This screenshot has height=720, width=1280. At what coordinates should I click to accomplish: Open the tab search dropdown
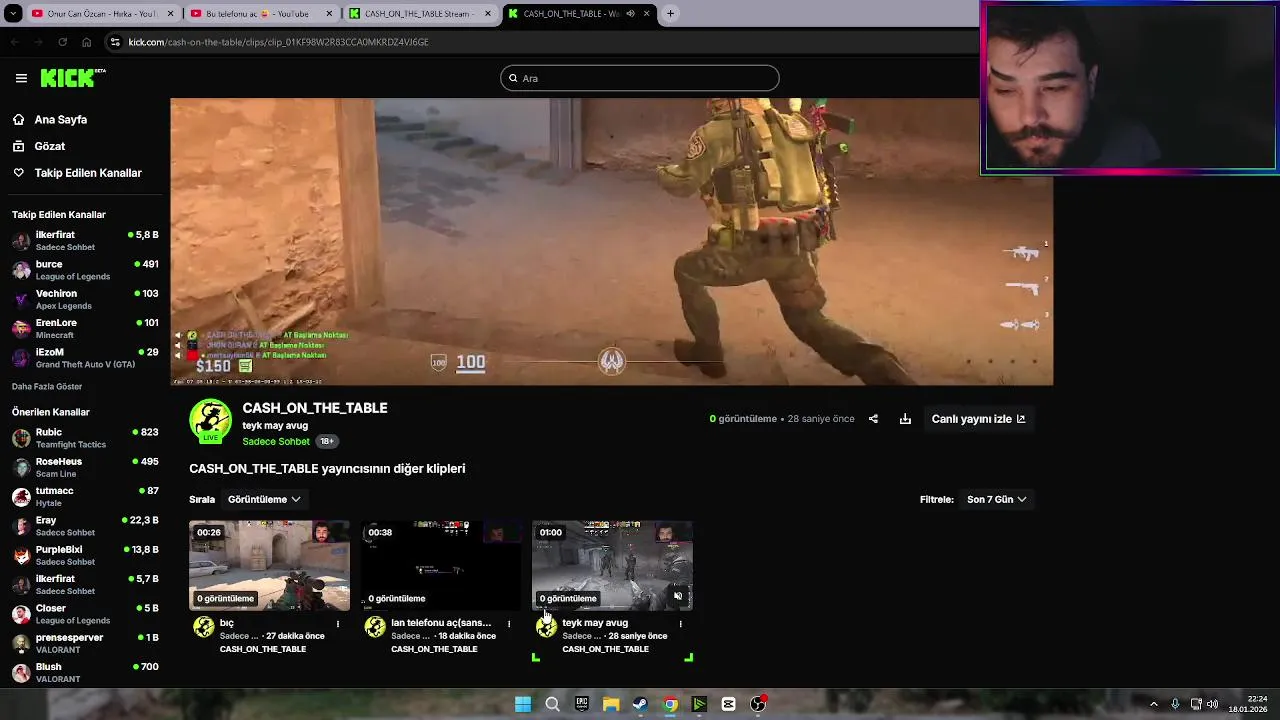(x=13, y=14)
